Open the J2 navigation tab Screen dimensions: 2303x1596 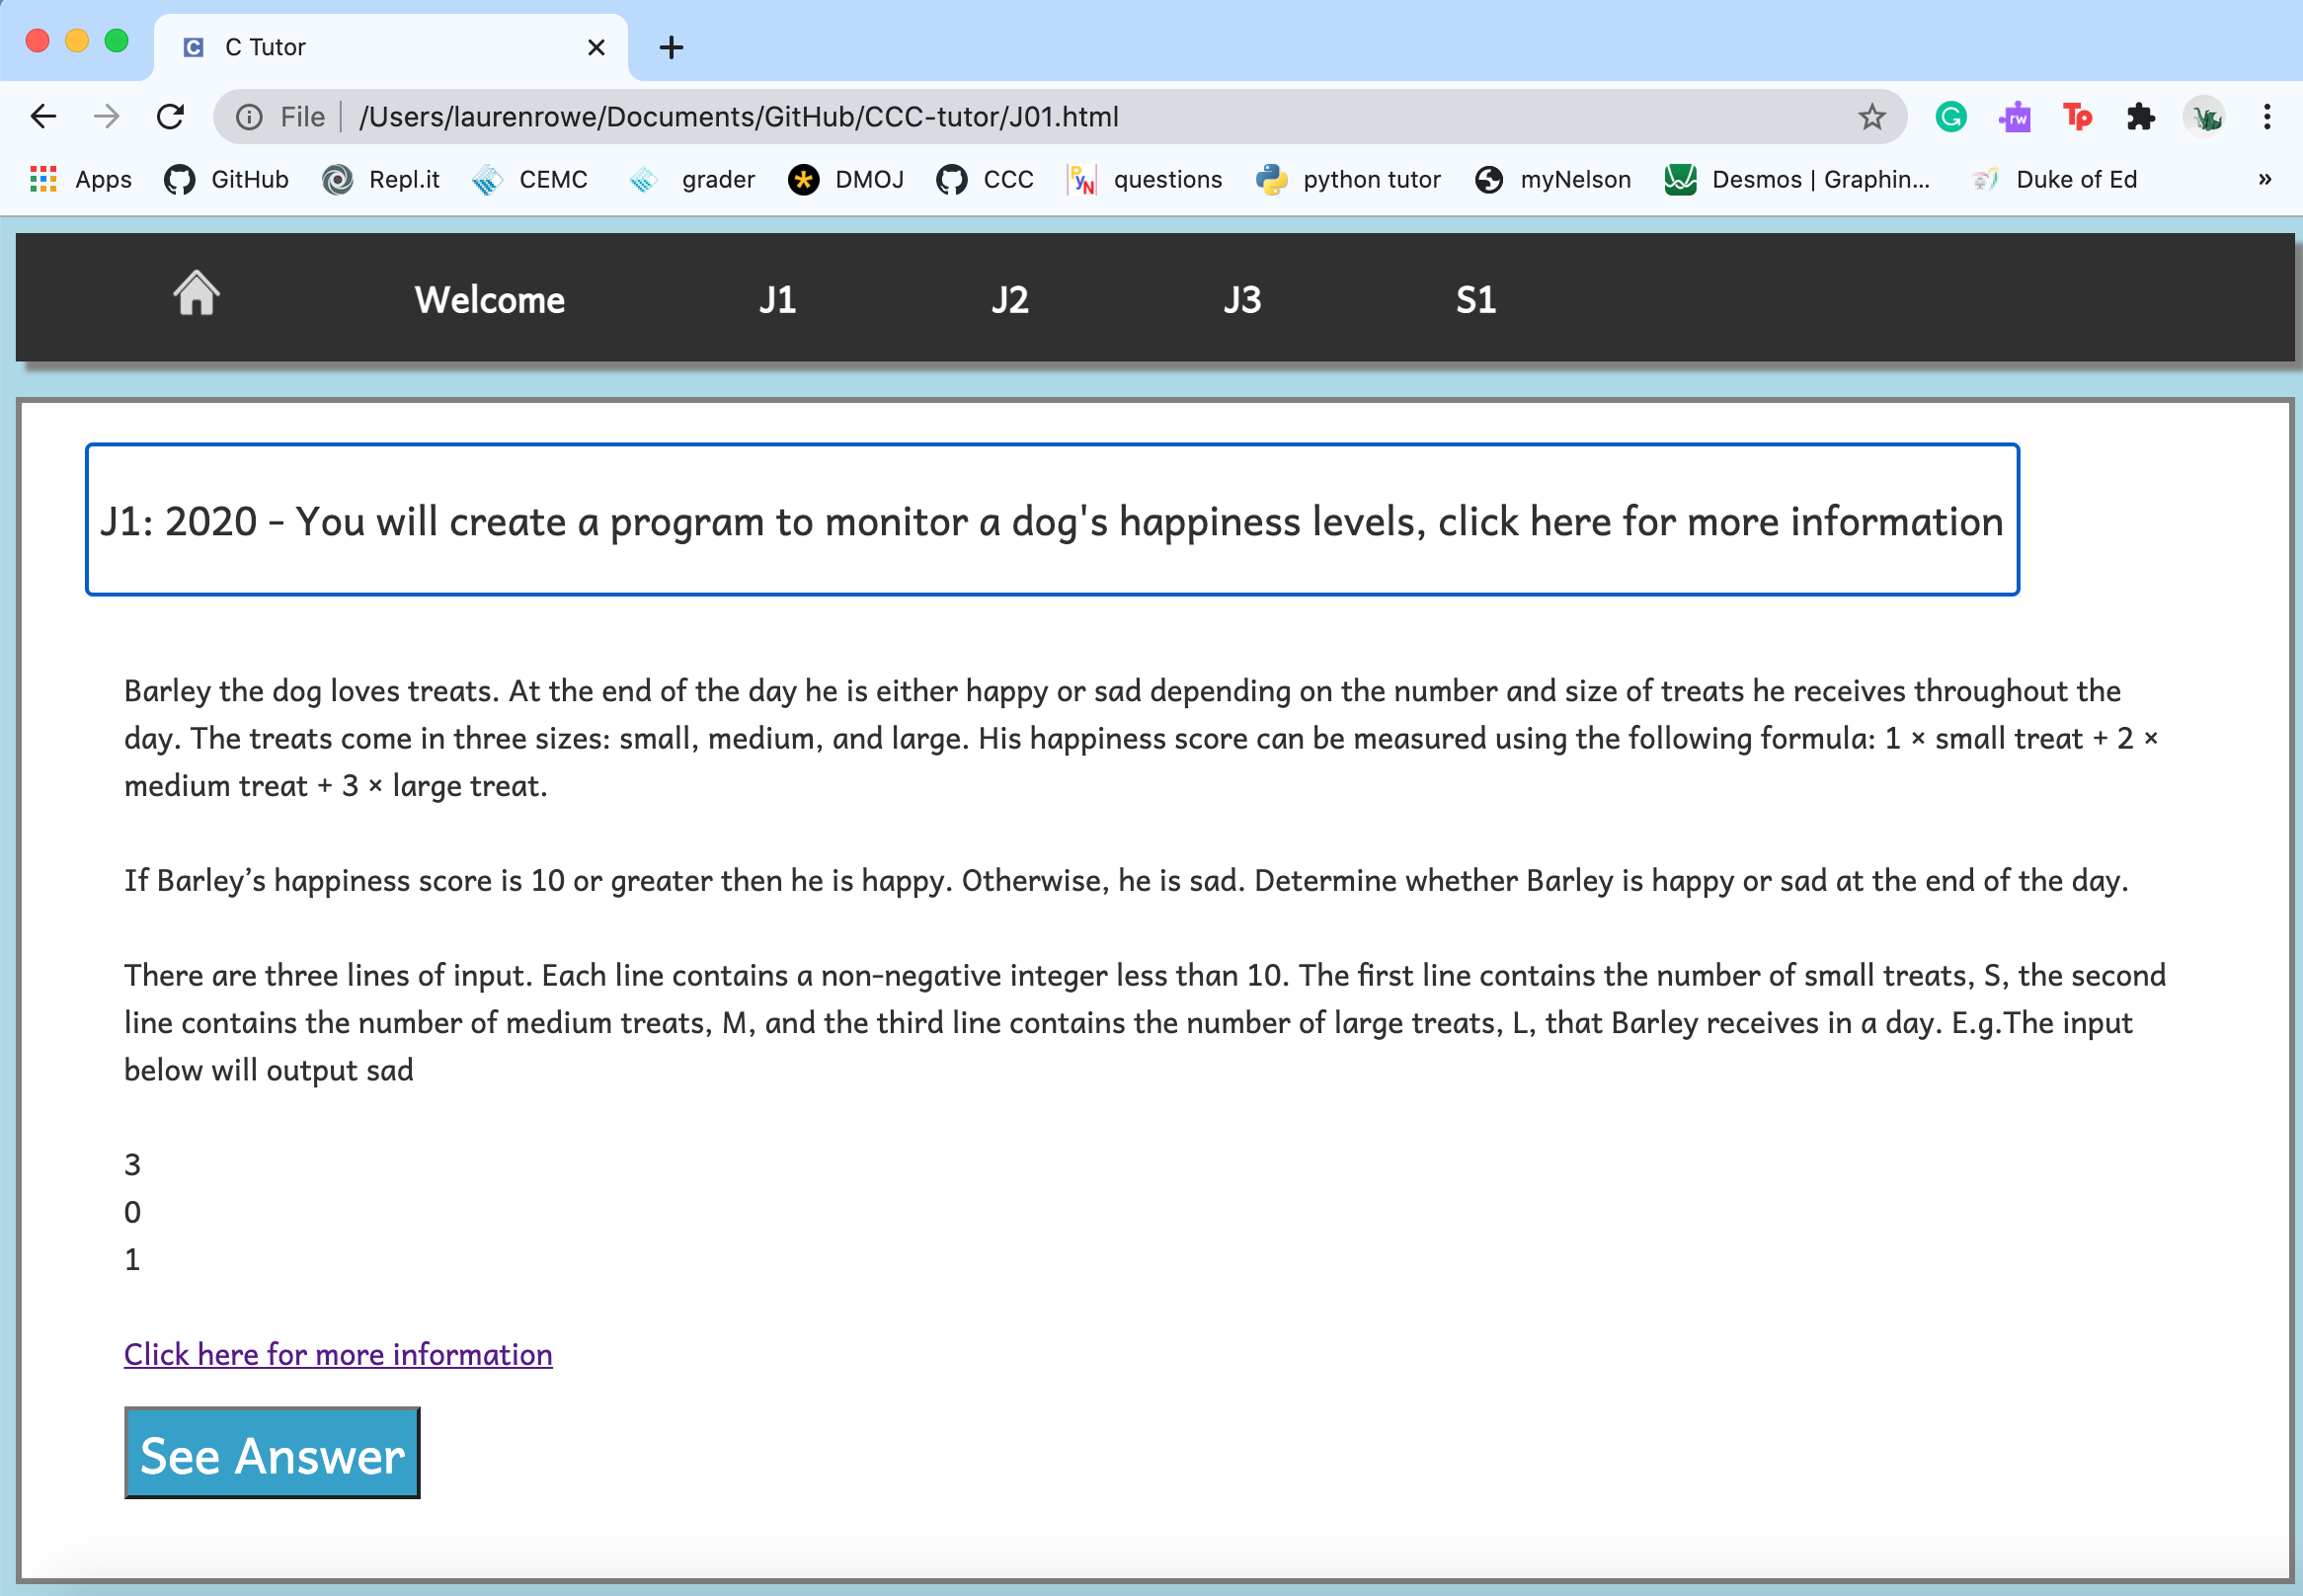1009,300
